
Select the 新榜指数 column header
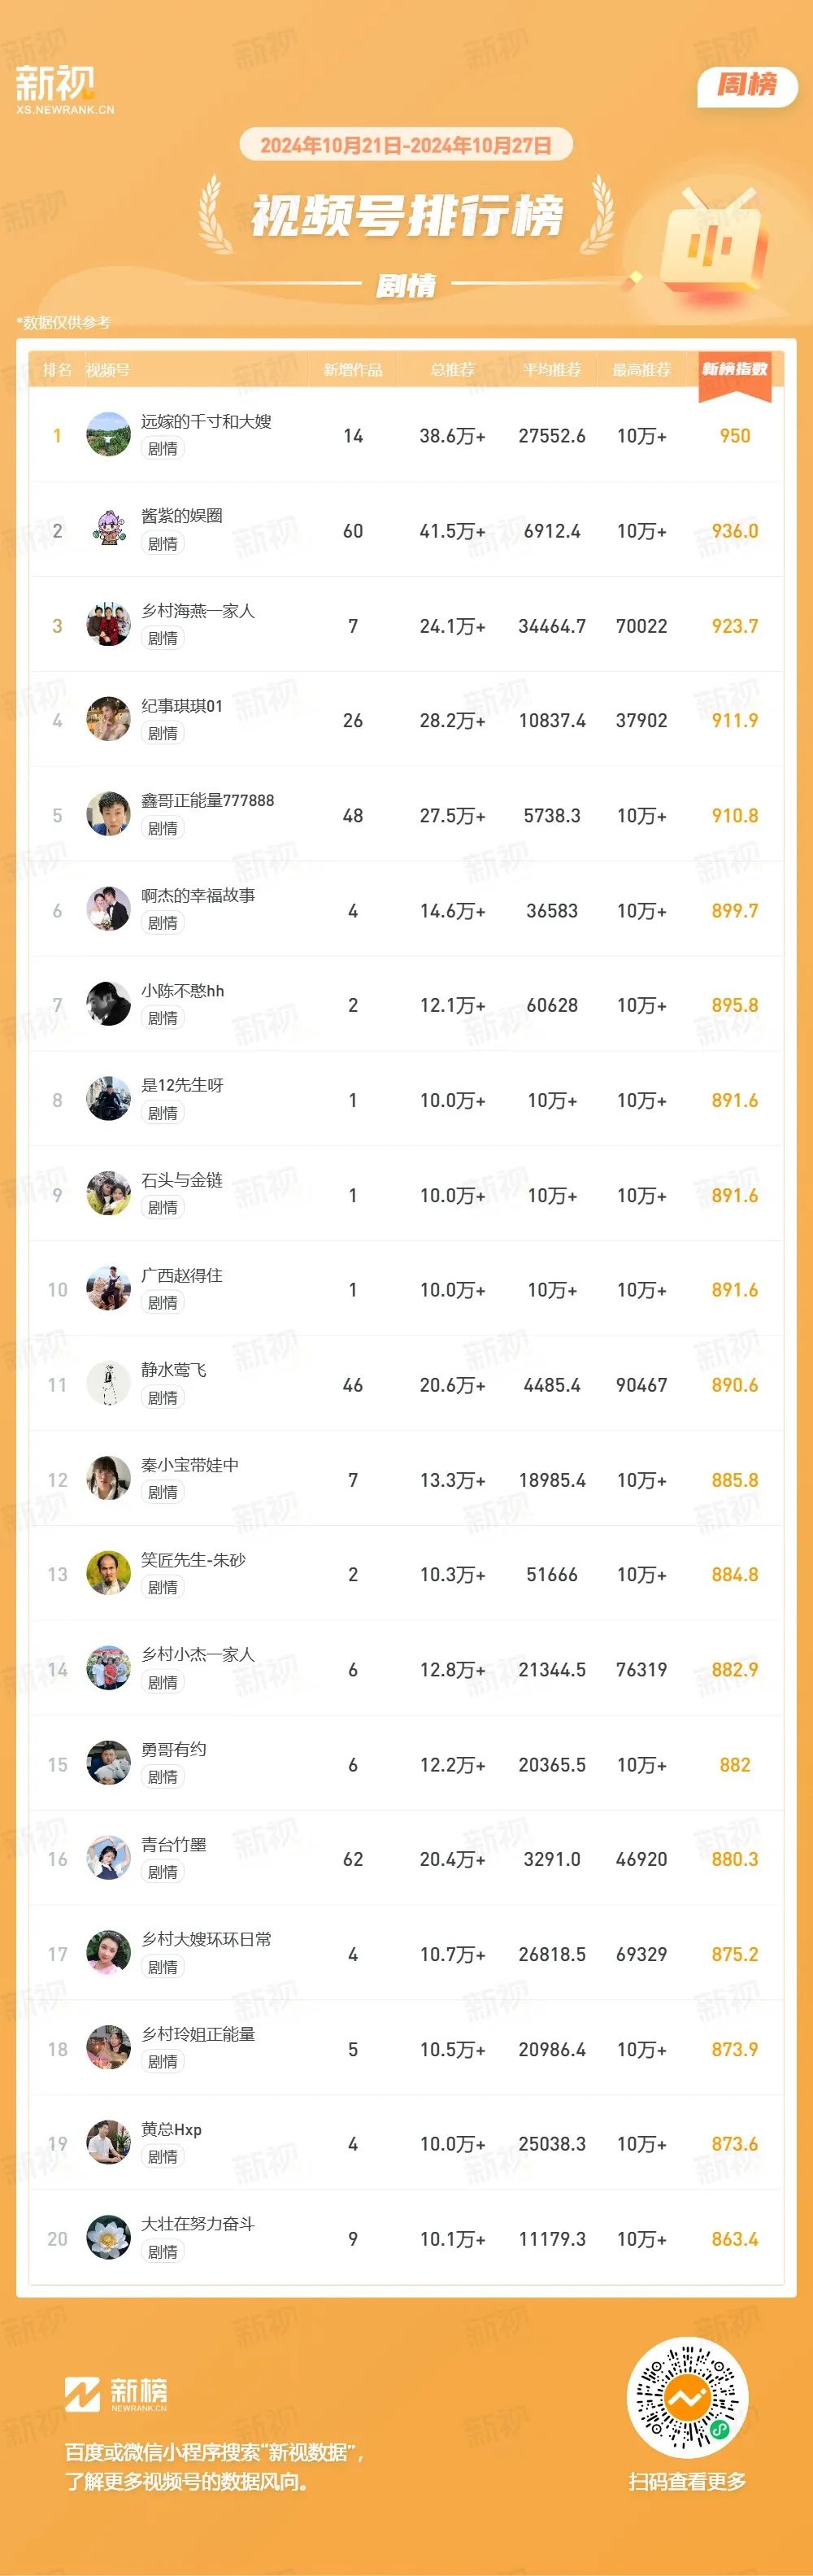click(x=735, y=370)
